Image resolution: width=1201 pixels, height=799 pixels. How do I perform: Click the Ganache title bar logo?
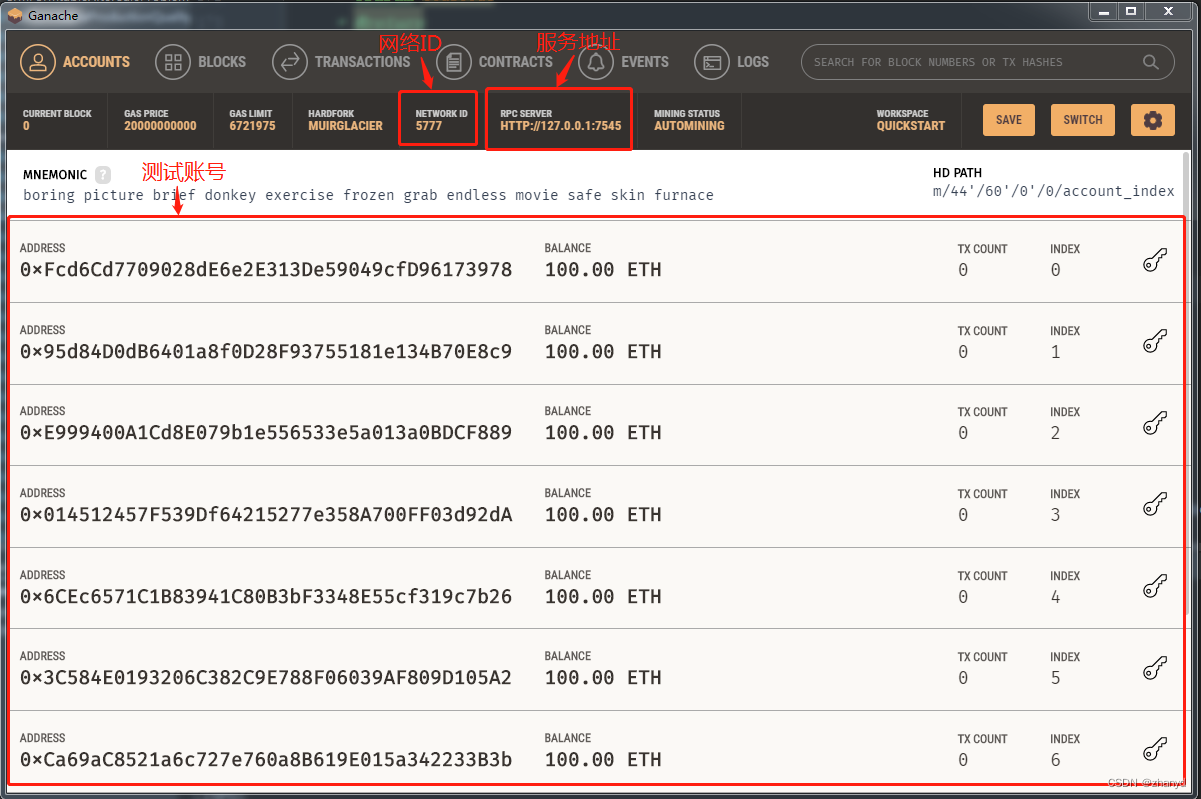coord(15,15)
